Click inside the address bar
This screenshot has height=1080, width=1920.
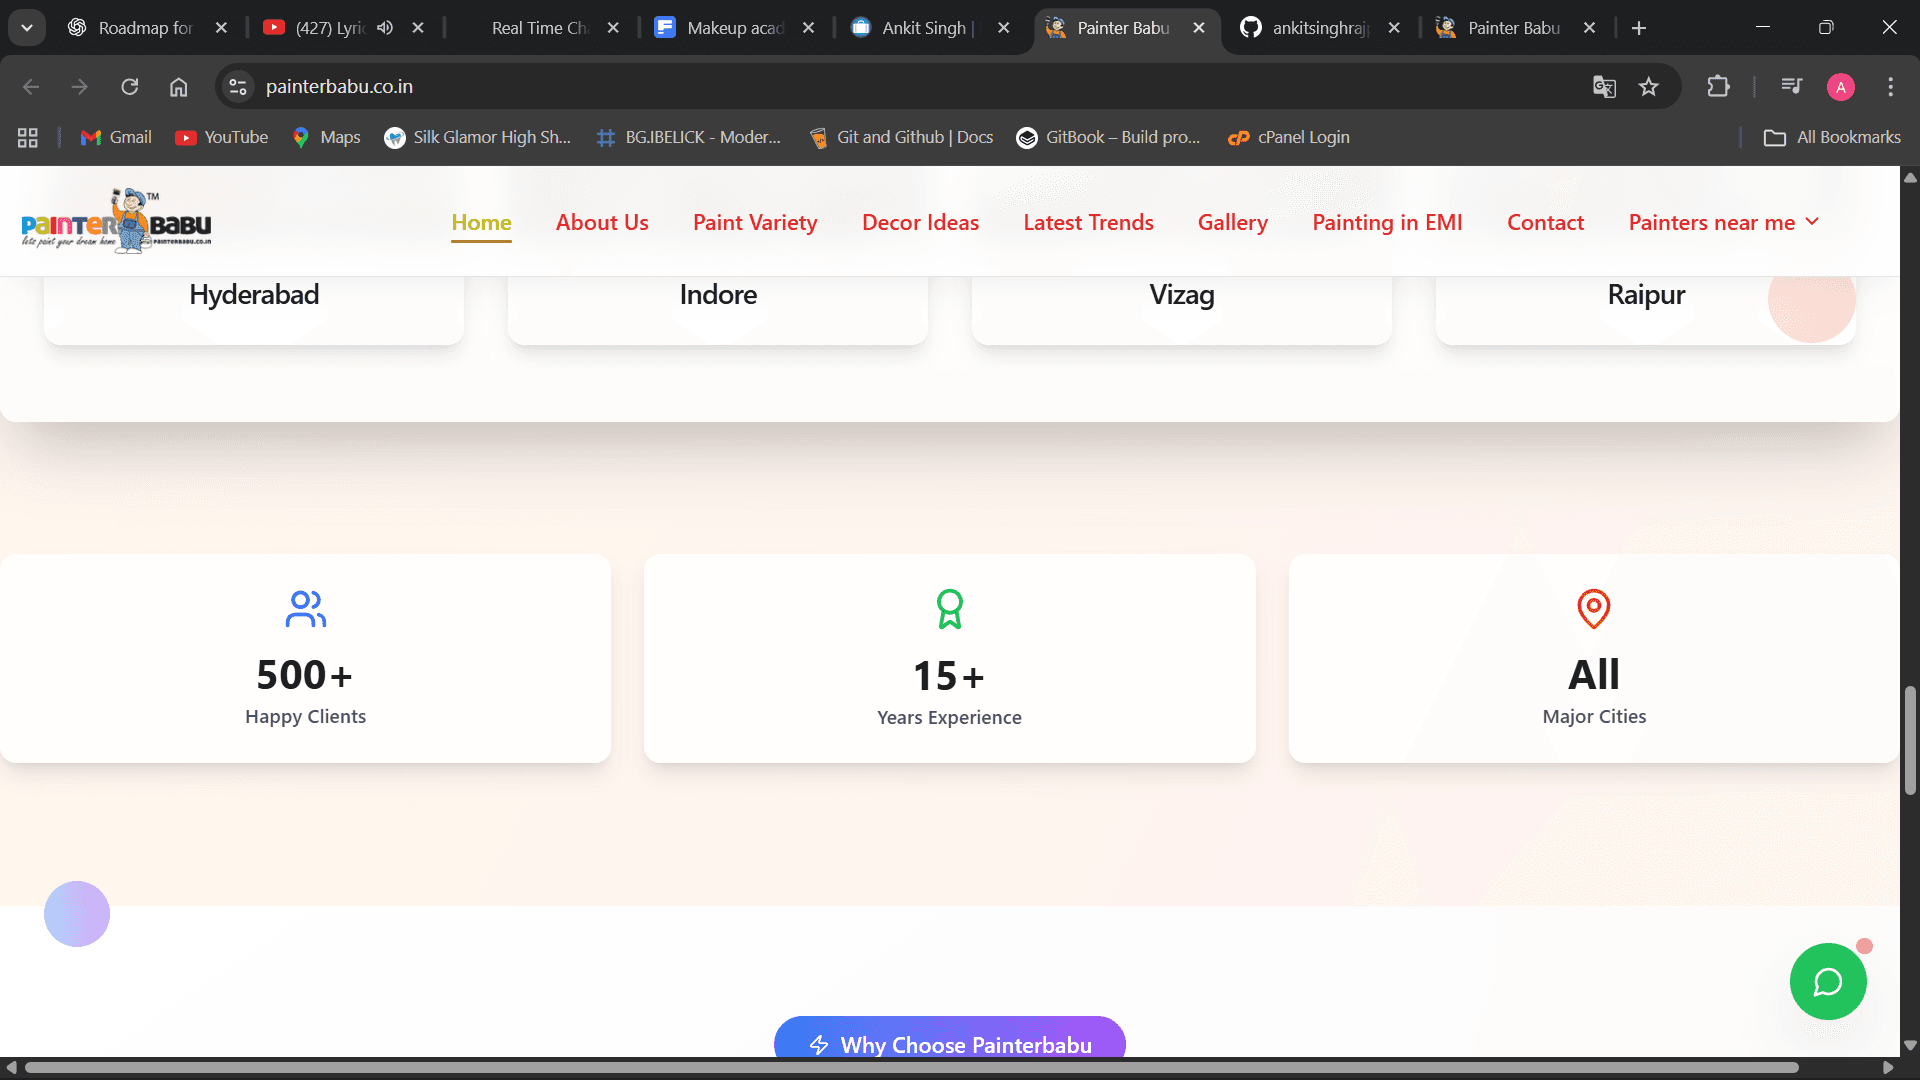click(x=700, y=87)
